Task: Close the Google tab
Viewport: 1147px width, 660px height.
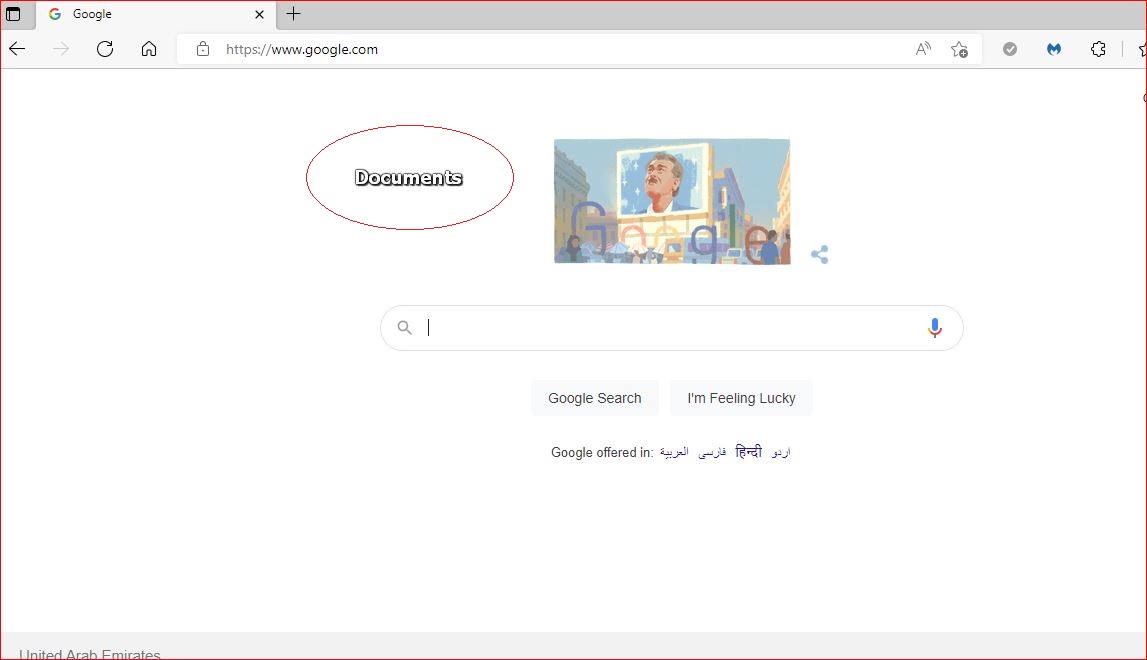Action: (x=259, y=14)
